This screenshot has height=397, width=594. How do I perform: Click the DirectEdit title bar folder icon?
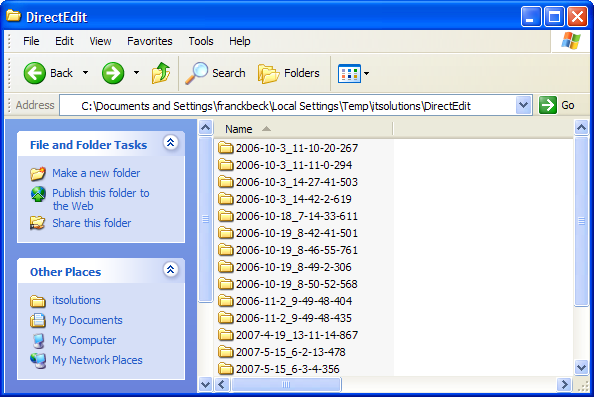(14, 16)
